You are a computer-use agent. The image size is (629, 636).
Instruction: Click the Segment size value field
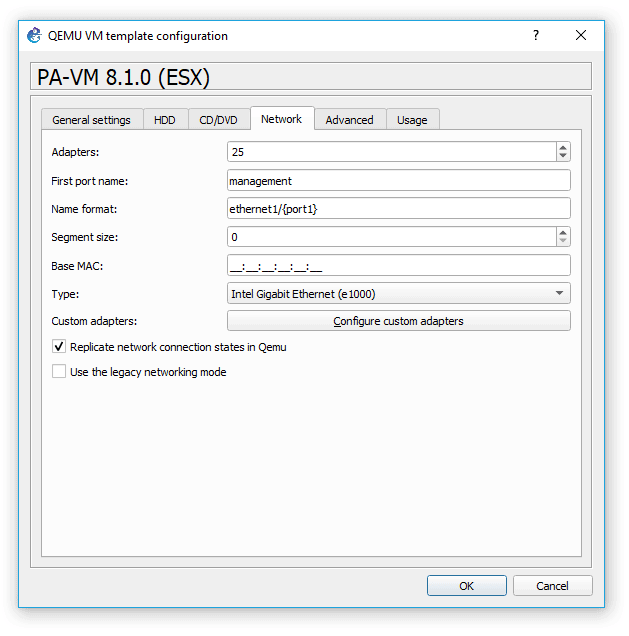click(x=392, y=237)
